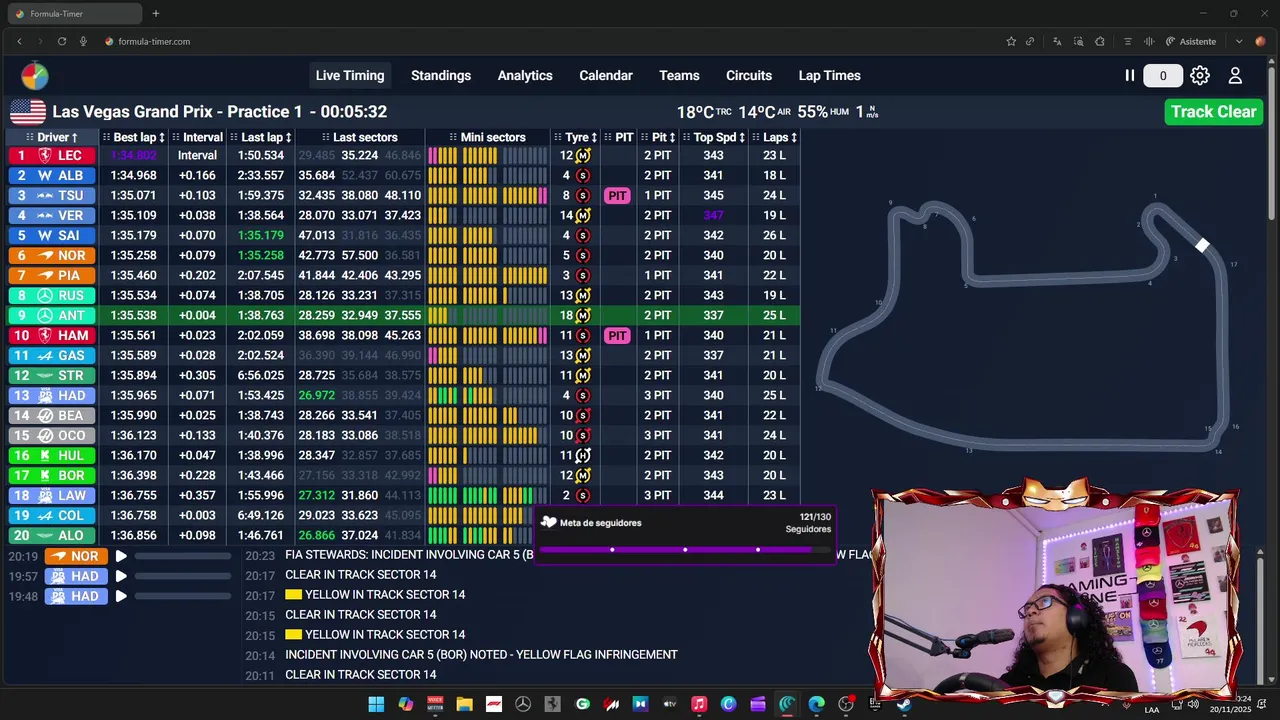Click the PIT badge in HAM's row
This screenshot has width=1280, height=720.
[x=617, y=336]
